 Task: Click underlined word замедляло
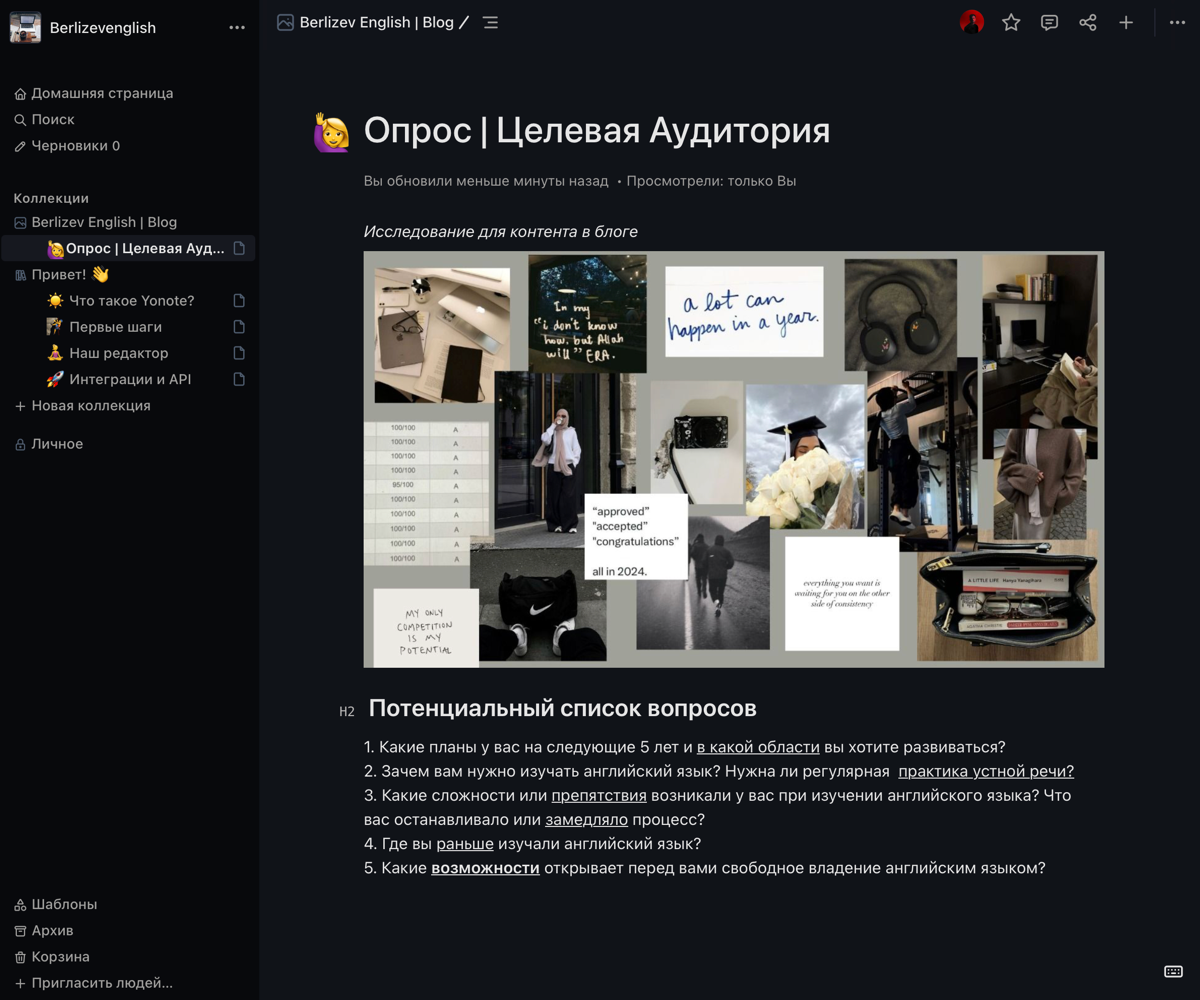[586, 820]
